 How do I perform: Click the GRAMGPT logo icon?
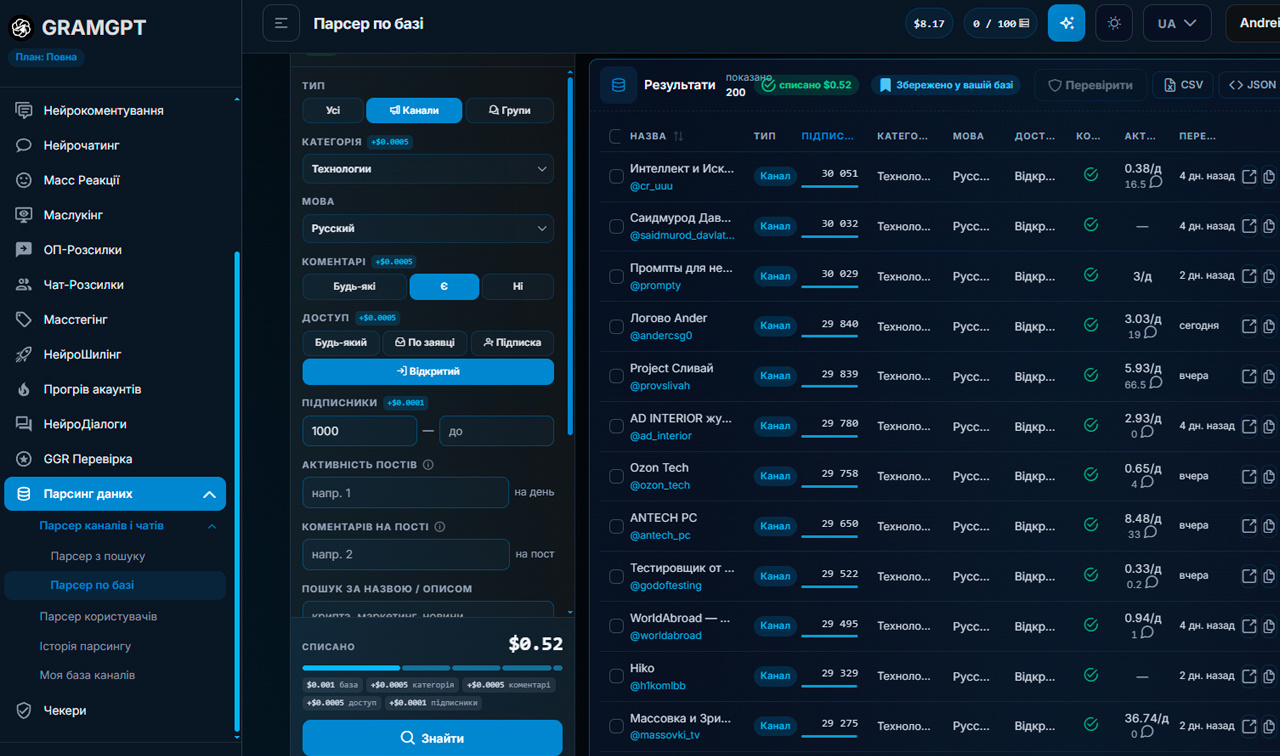pos(21,28)
